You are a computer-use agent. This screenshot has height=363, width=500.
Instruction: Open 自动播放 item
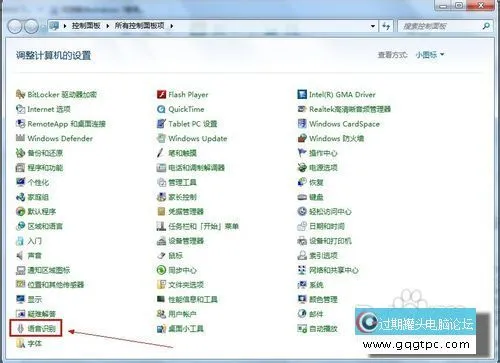[317, 329]
